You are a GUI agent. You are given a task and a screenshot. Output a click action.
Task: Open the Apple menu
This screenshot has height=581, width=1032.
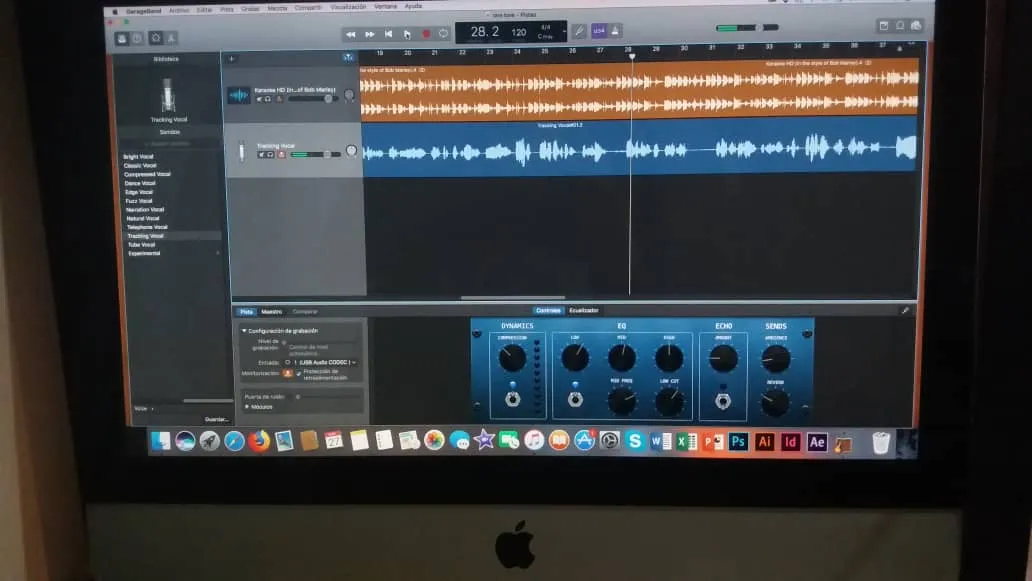tap(115, 12)
